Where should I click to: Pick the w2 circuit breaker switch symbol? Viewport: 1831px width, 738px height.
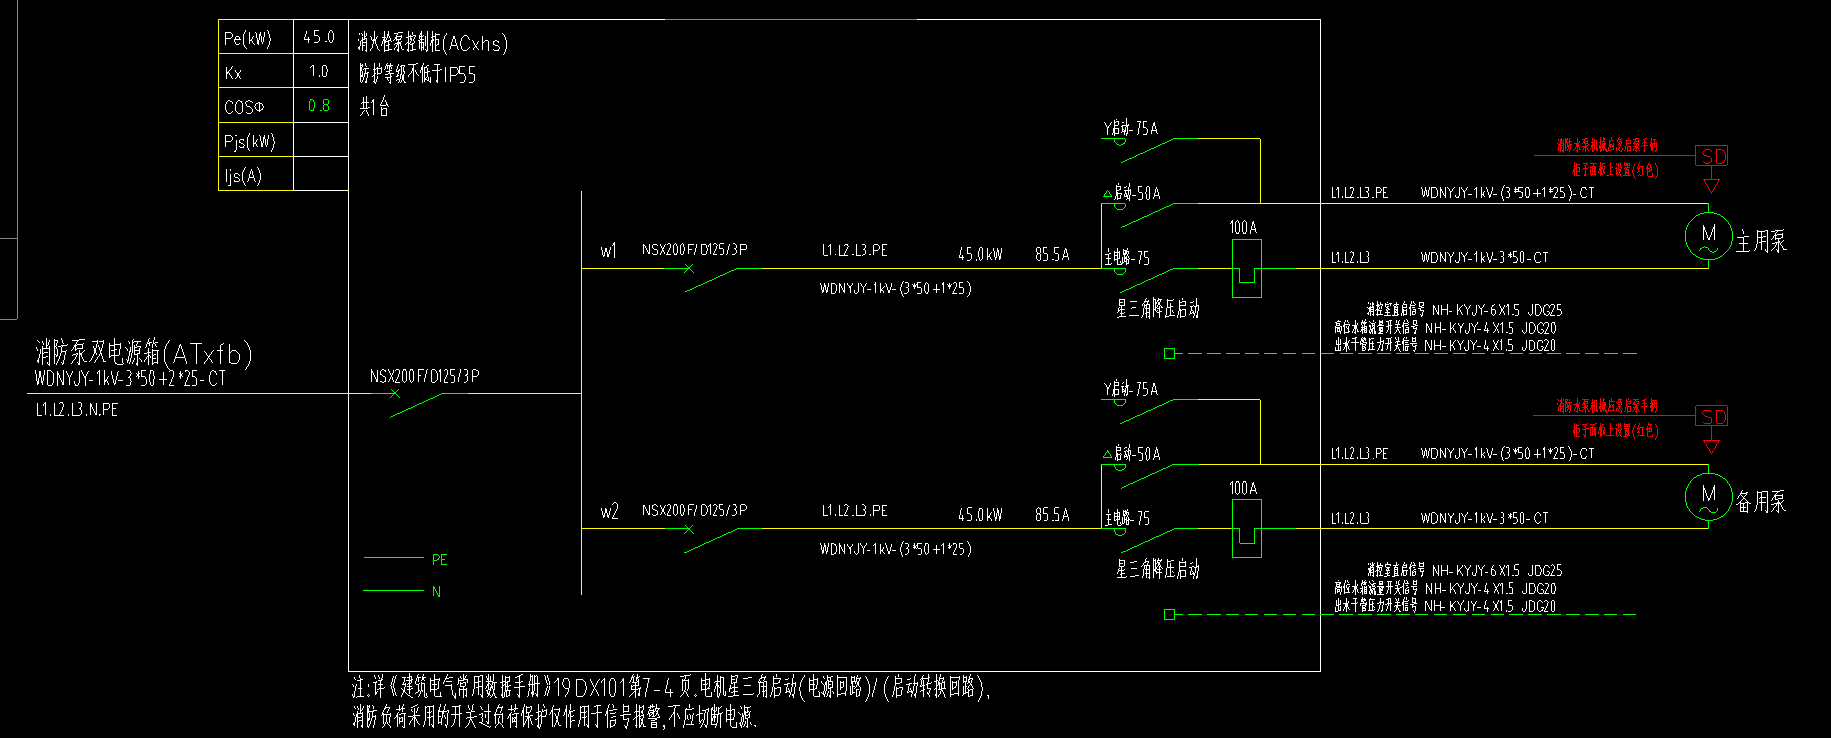coord(711,538)
